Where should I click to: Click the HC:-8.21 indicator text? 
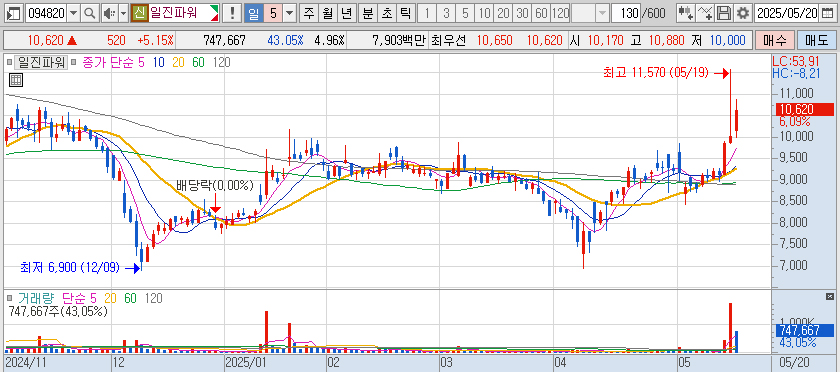pos(795,73)
